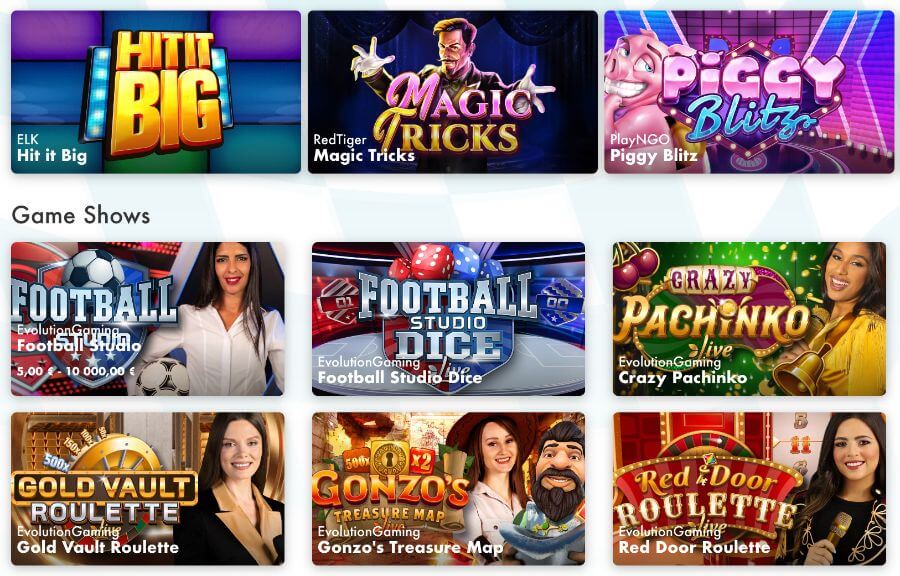Click the Gold Vault Roulette title text
Screen dimensions: 900x576
coord(98,547)
